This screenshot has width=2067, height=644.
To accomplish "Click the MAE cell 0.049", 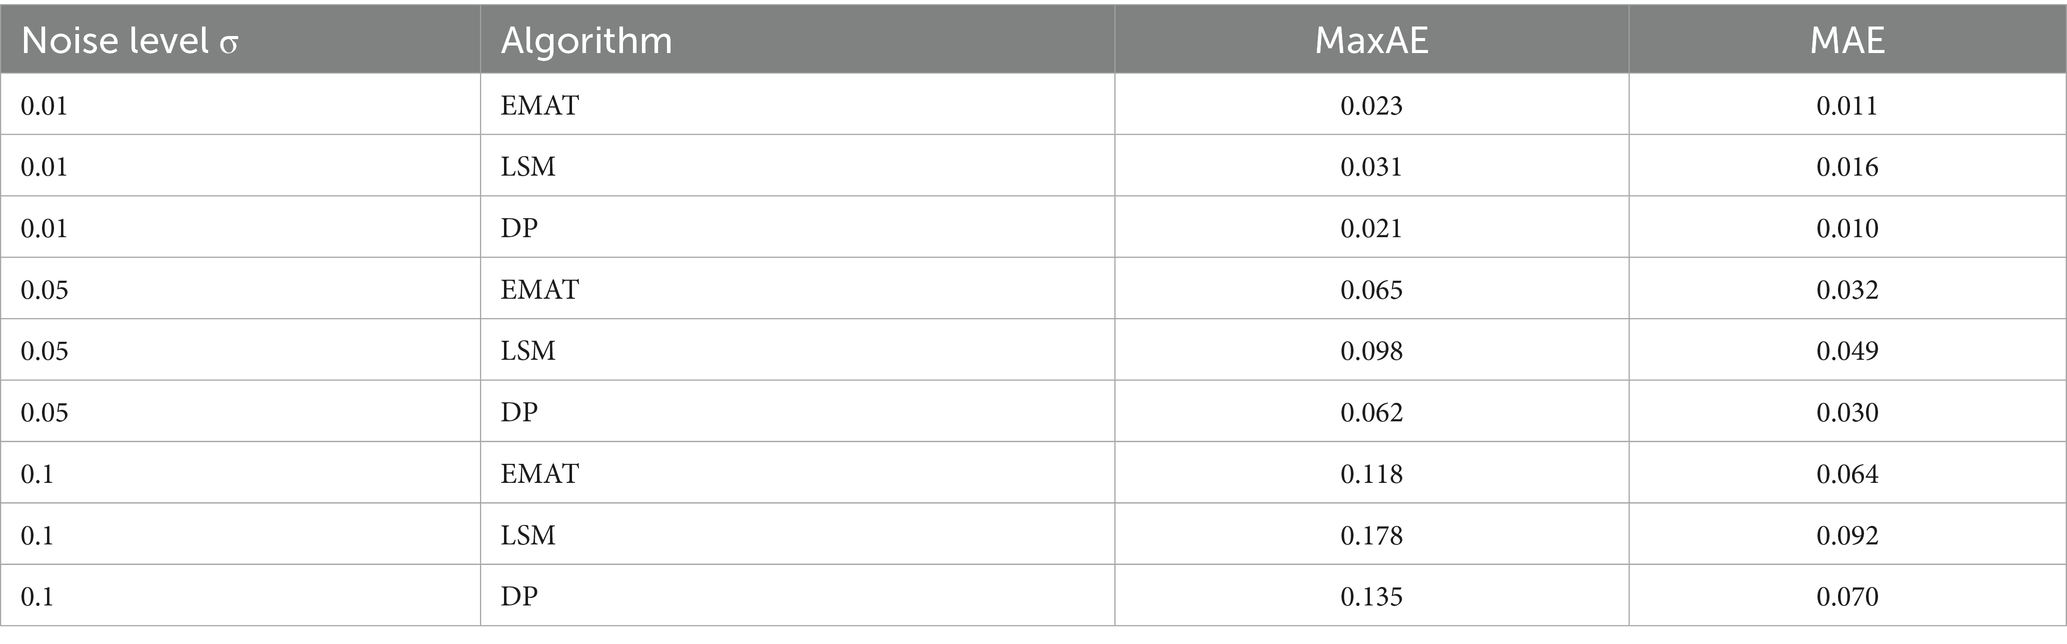I will point(1847,351).
